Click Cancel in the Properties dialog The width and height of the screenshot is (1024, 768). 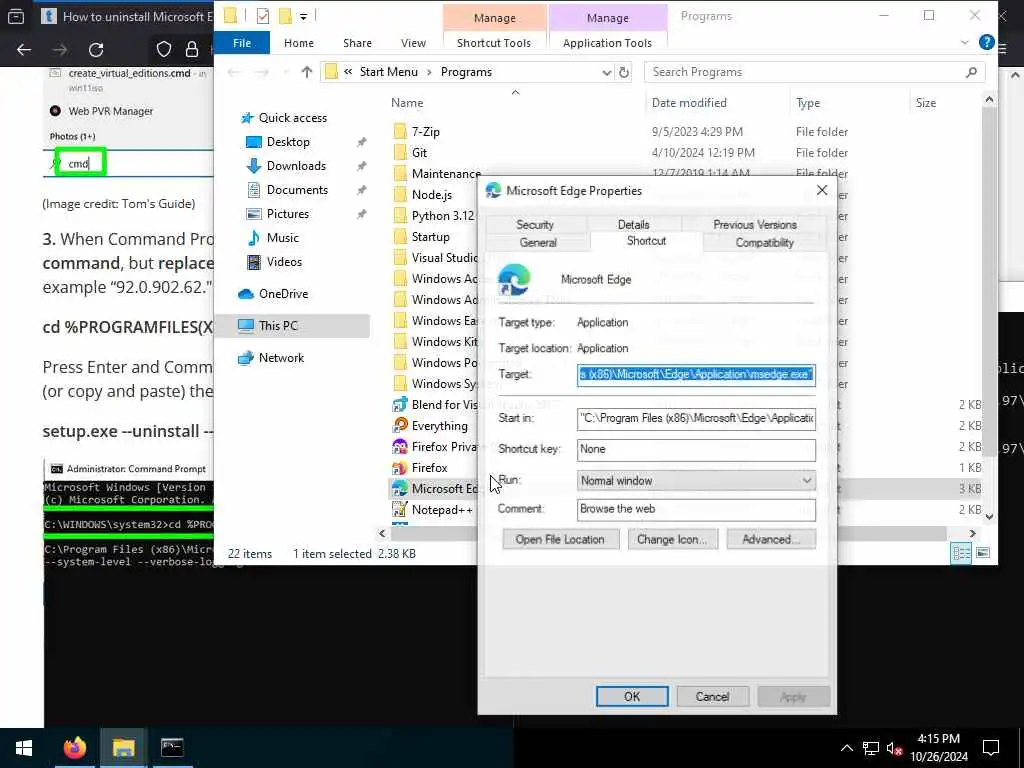coord(712,697)
